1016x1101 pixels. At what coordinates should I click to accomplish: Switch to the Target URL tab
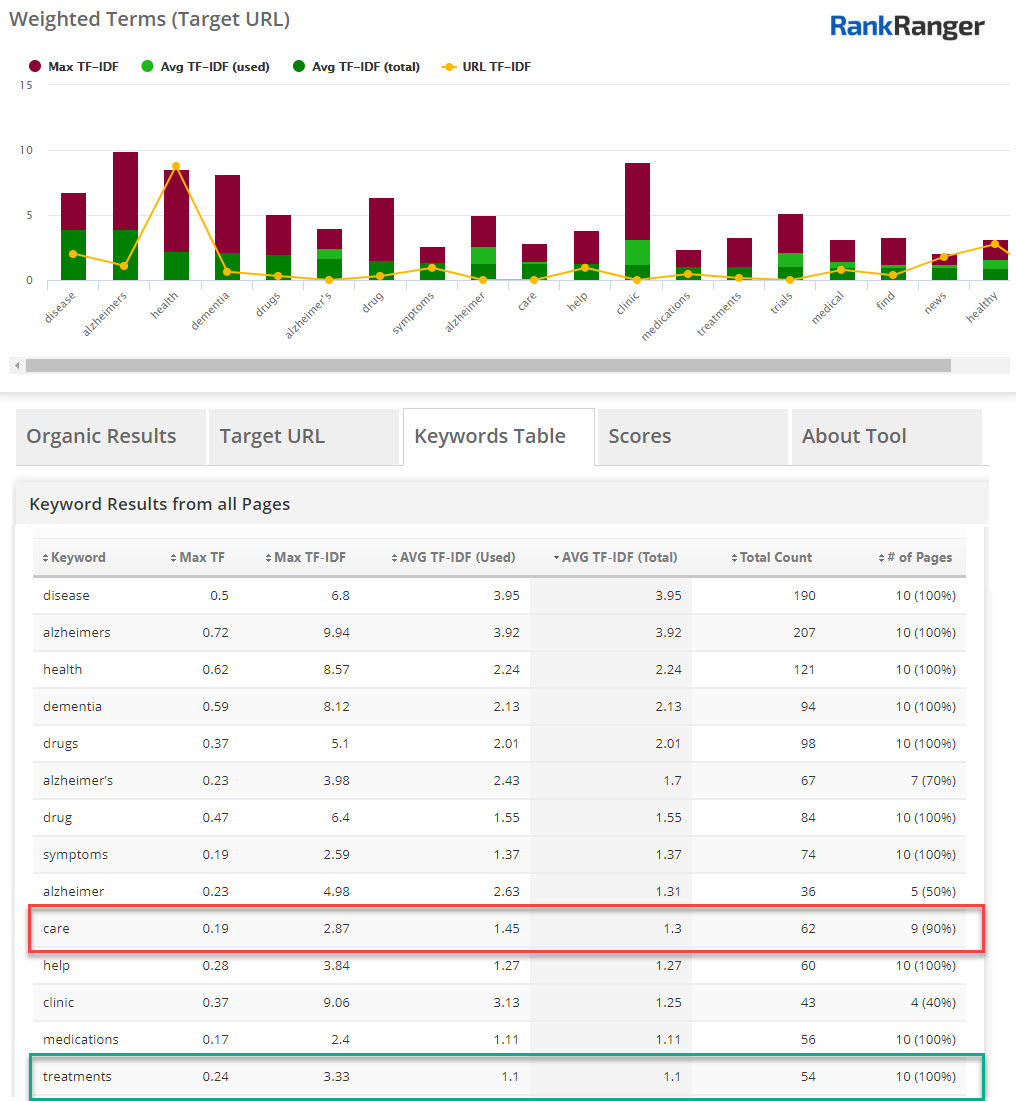(x=272, y=436)
